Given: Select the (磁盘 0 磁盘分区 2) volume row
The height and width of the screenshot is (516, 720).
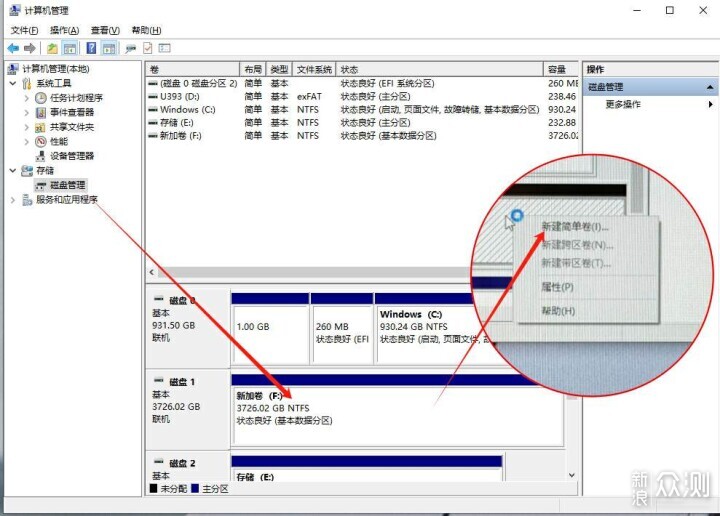Looking at the screenshot, I should click(x=362, y=84).
